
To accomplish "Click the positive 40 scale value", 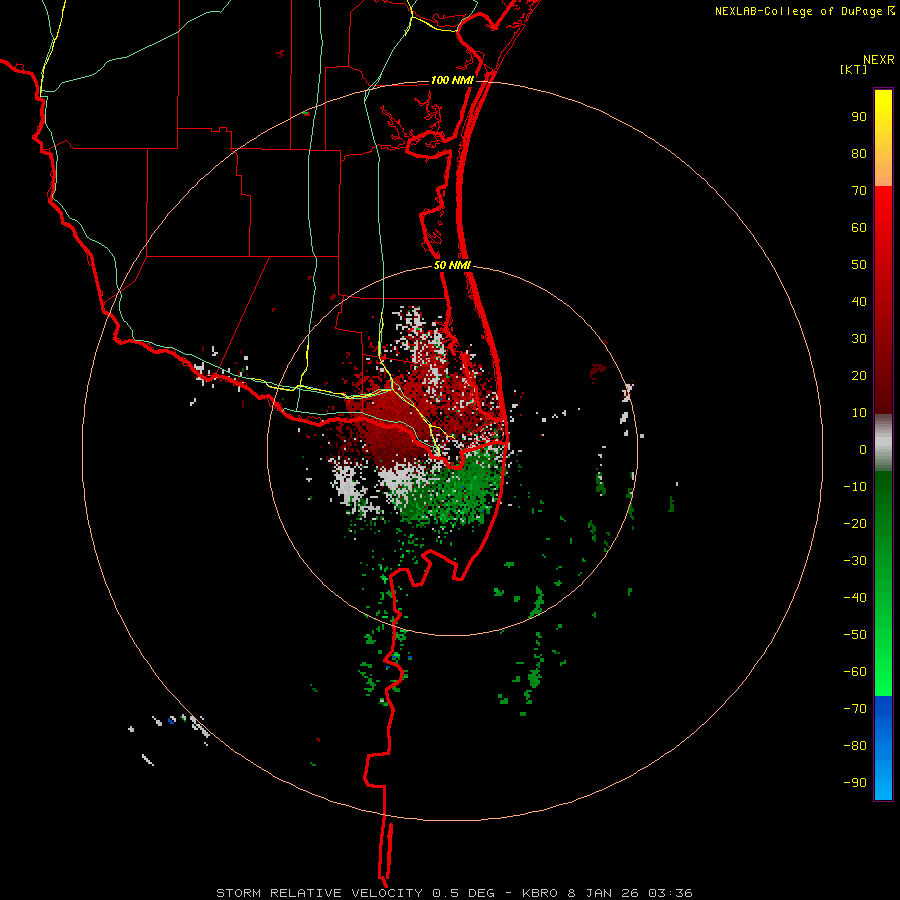I will point(859,302).
